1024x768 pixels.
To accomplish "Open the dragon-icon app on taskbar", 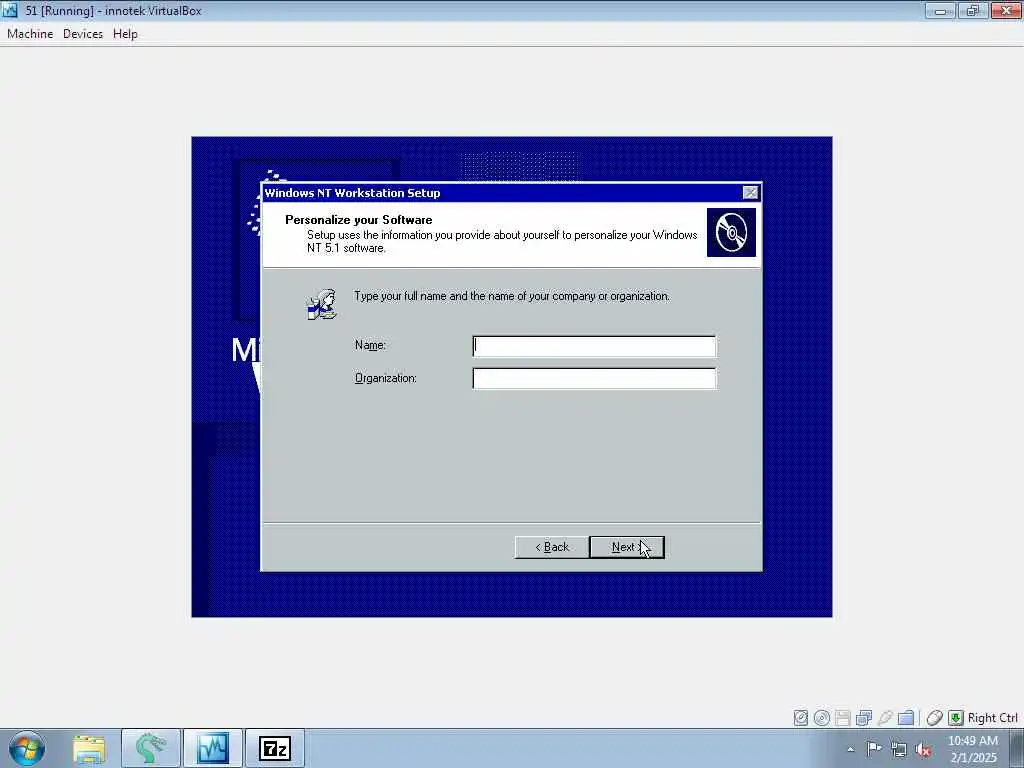I will [x=150, y=748].
